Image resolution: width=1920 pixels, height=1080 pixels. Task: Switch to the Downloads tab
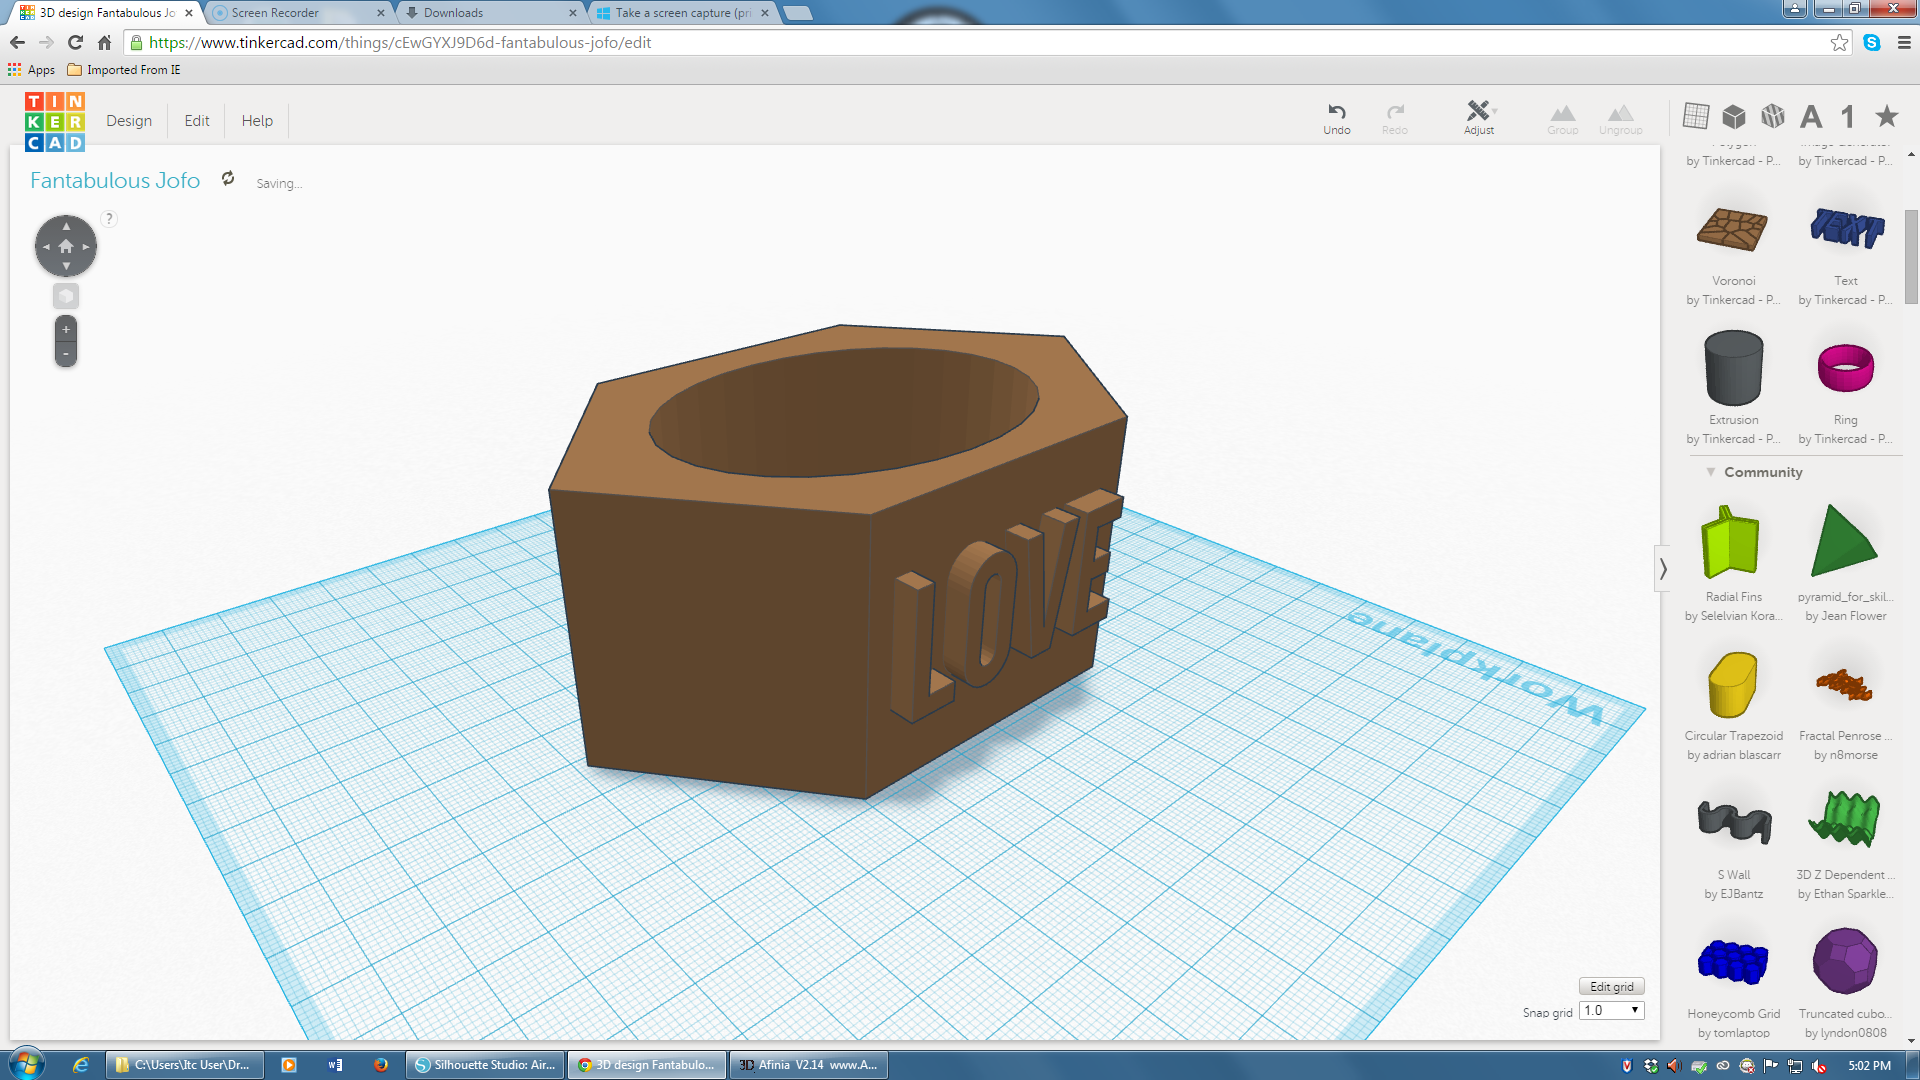pos(491,13)
